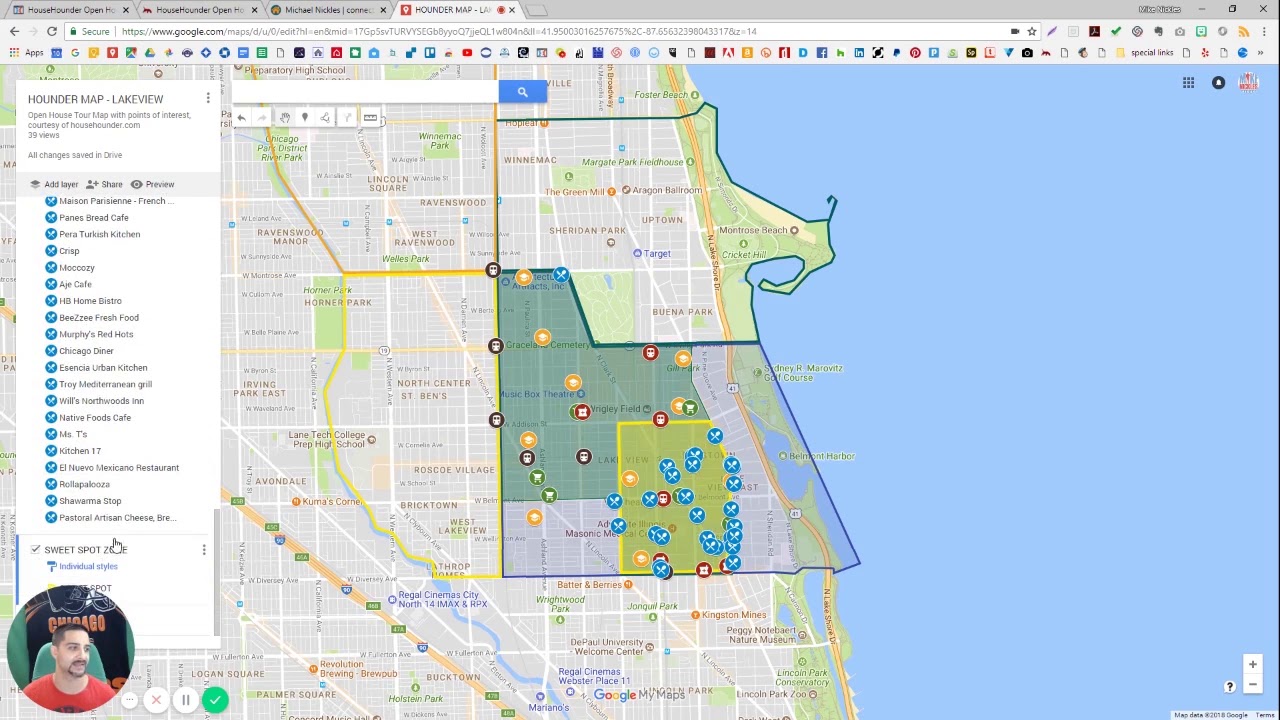Zoom in the map with plus

pyautogui.click(x=1252, y=664)
